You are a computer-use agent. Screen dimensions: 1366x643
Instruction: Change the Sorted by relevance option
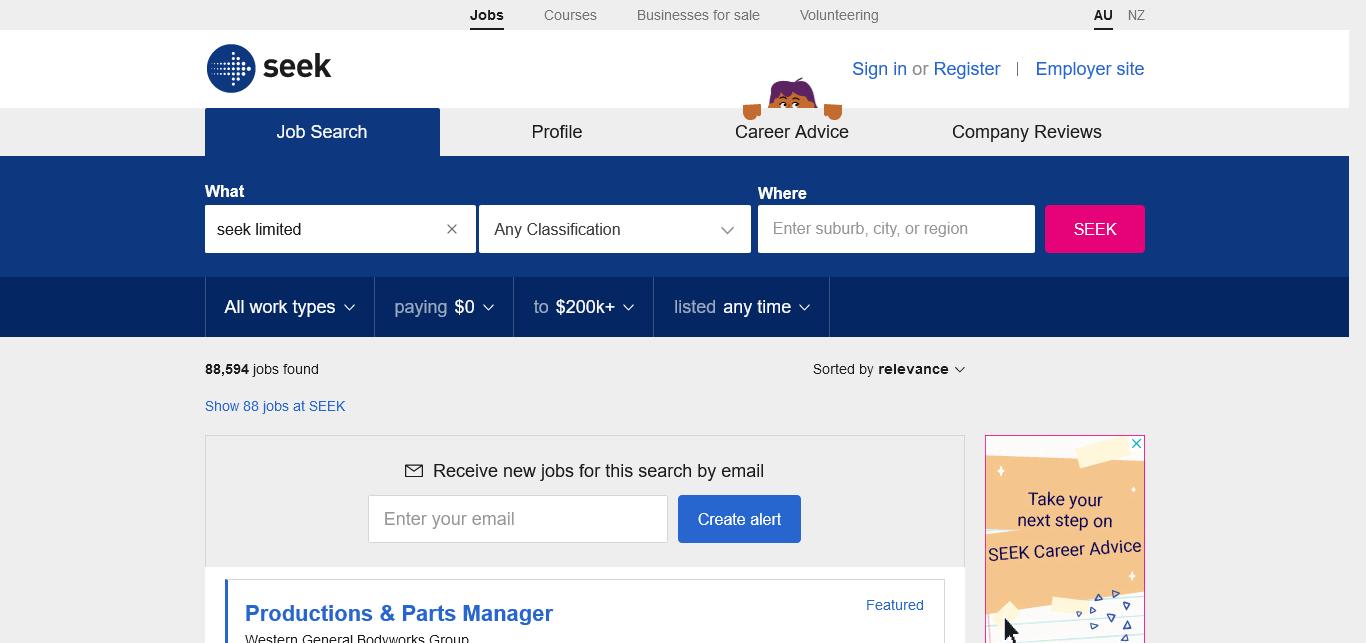tap(889, 369)
